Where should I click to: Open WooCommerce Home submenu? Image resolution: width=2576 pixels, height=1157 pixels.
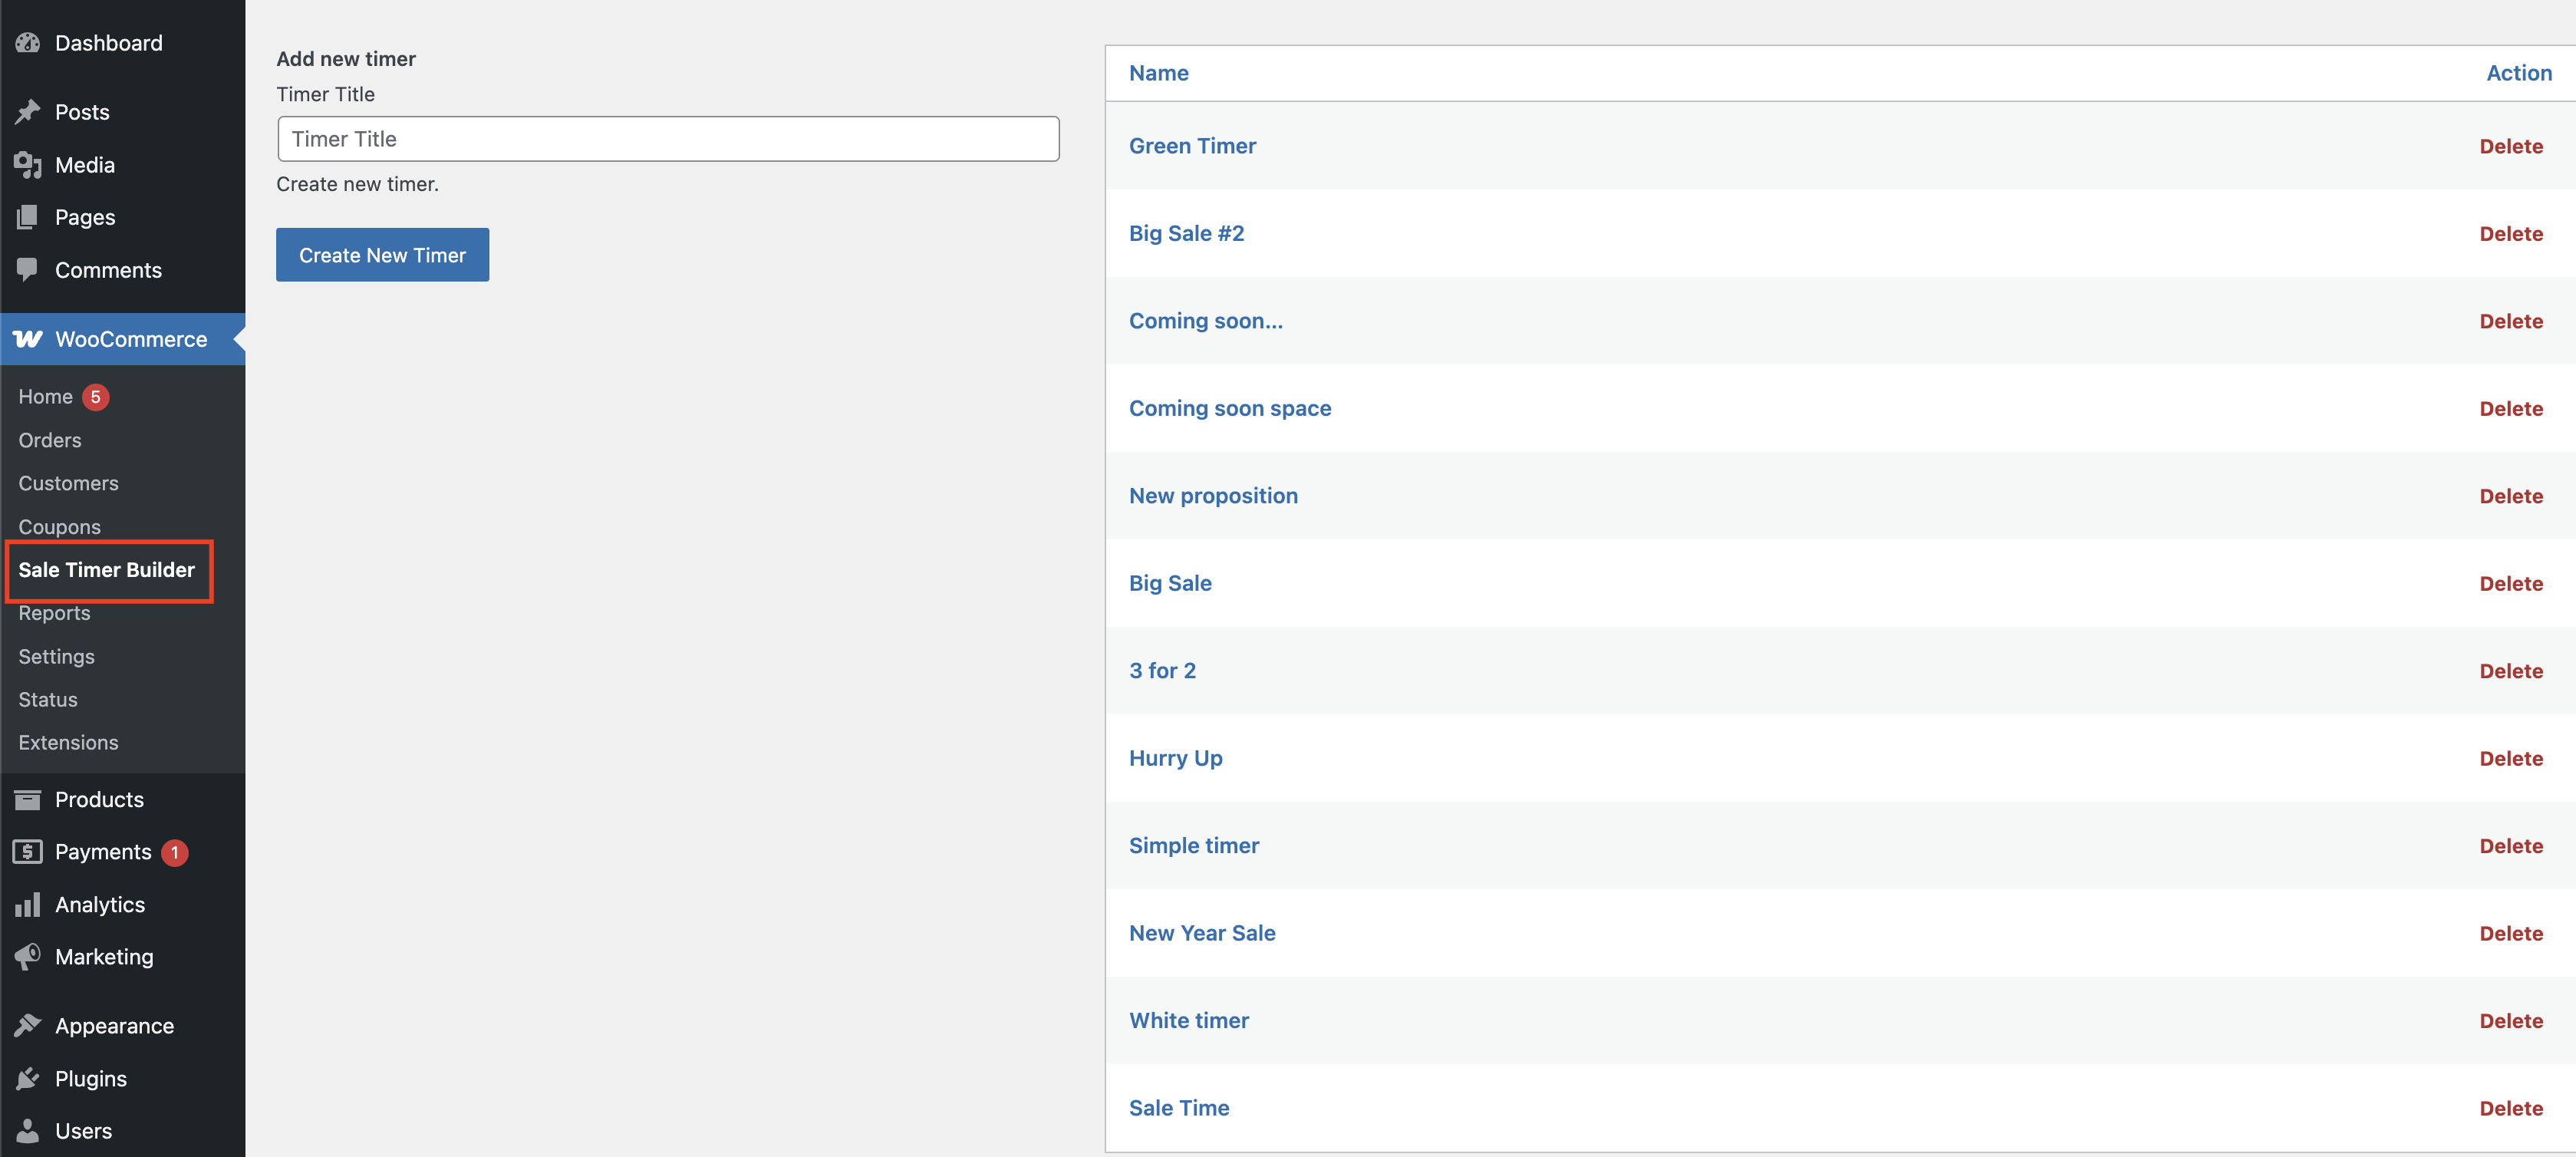pyautogui.click(x=45, y=397)
